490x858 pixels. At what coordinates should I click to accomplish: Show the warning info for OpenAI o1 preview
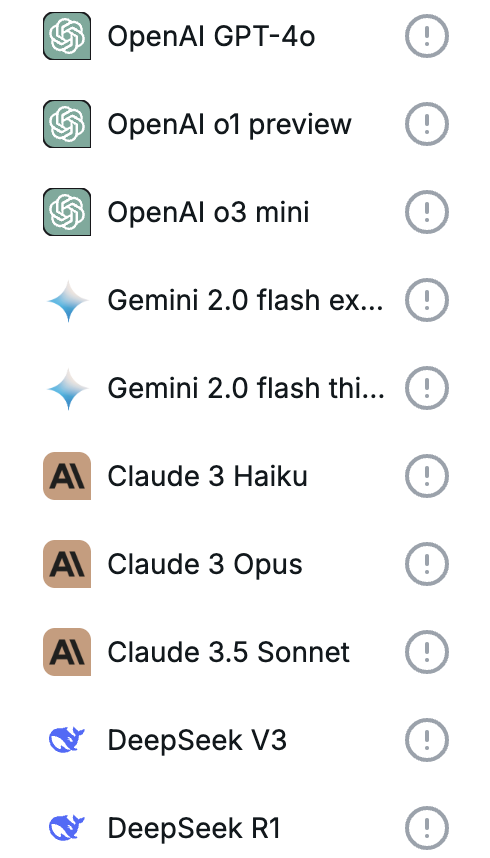click(427, 124)
